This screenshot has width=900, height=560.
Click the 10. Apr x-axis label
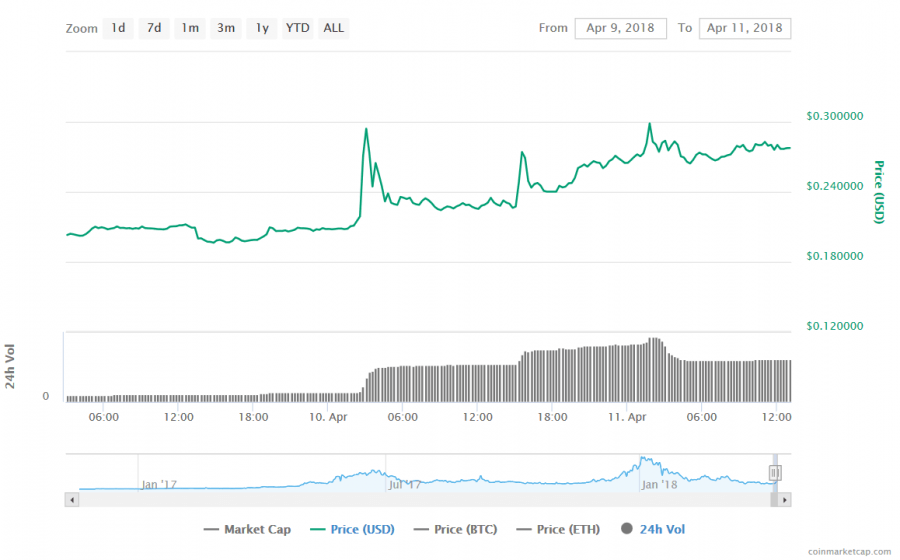[328, 417]
